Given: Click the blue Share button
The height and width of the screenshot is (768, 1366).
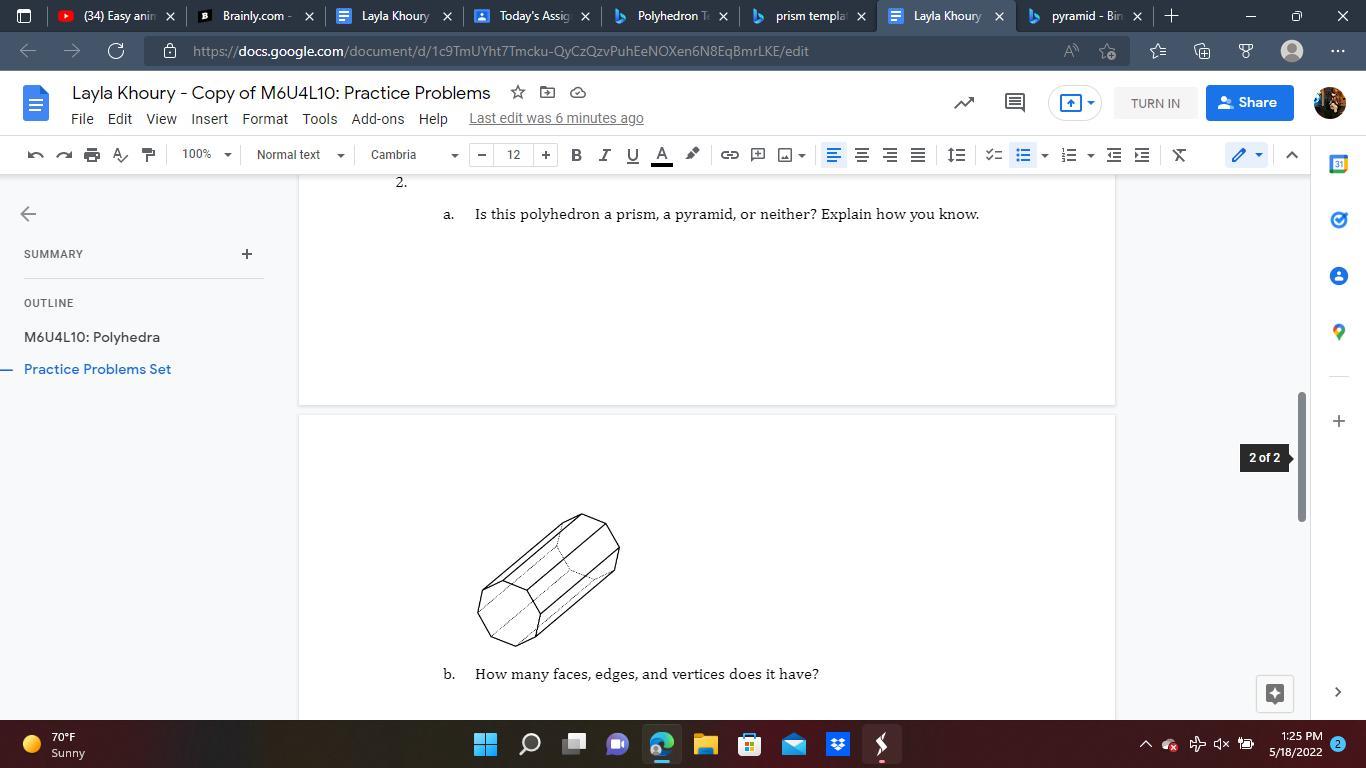Looking at the screenshot, I should [x=1248, y=103].
